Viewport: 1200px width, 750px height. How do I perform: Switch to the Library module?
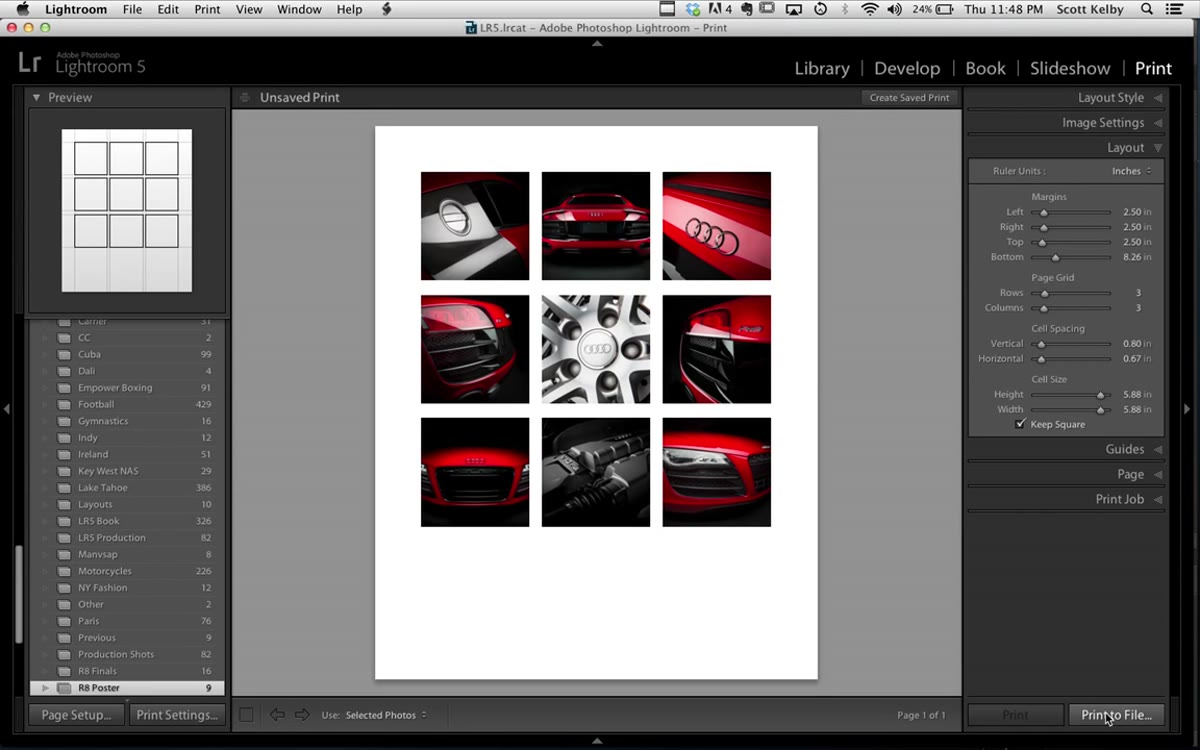822,69
